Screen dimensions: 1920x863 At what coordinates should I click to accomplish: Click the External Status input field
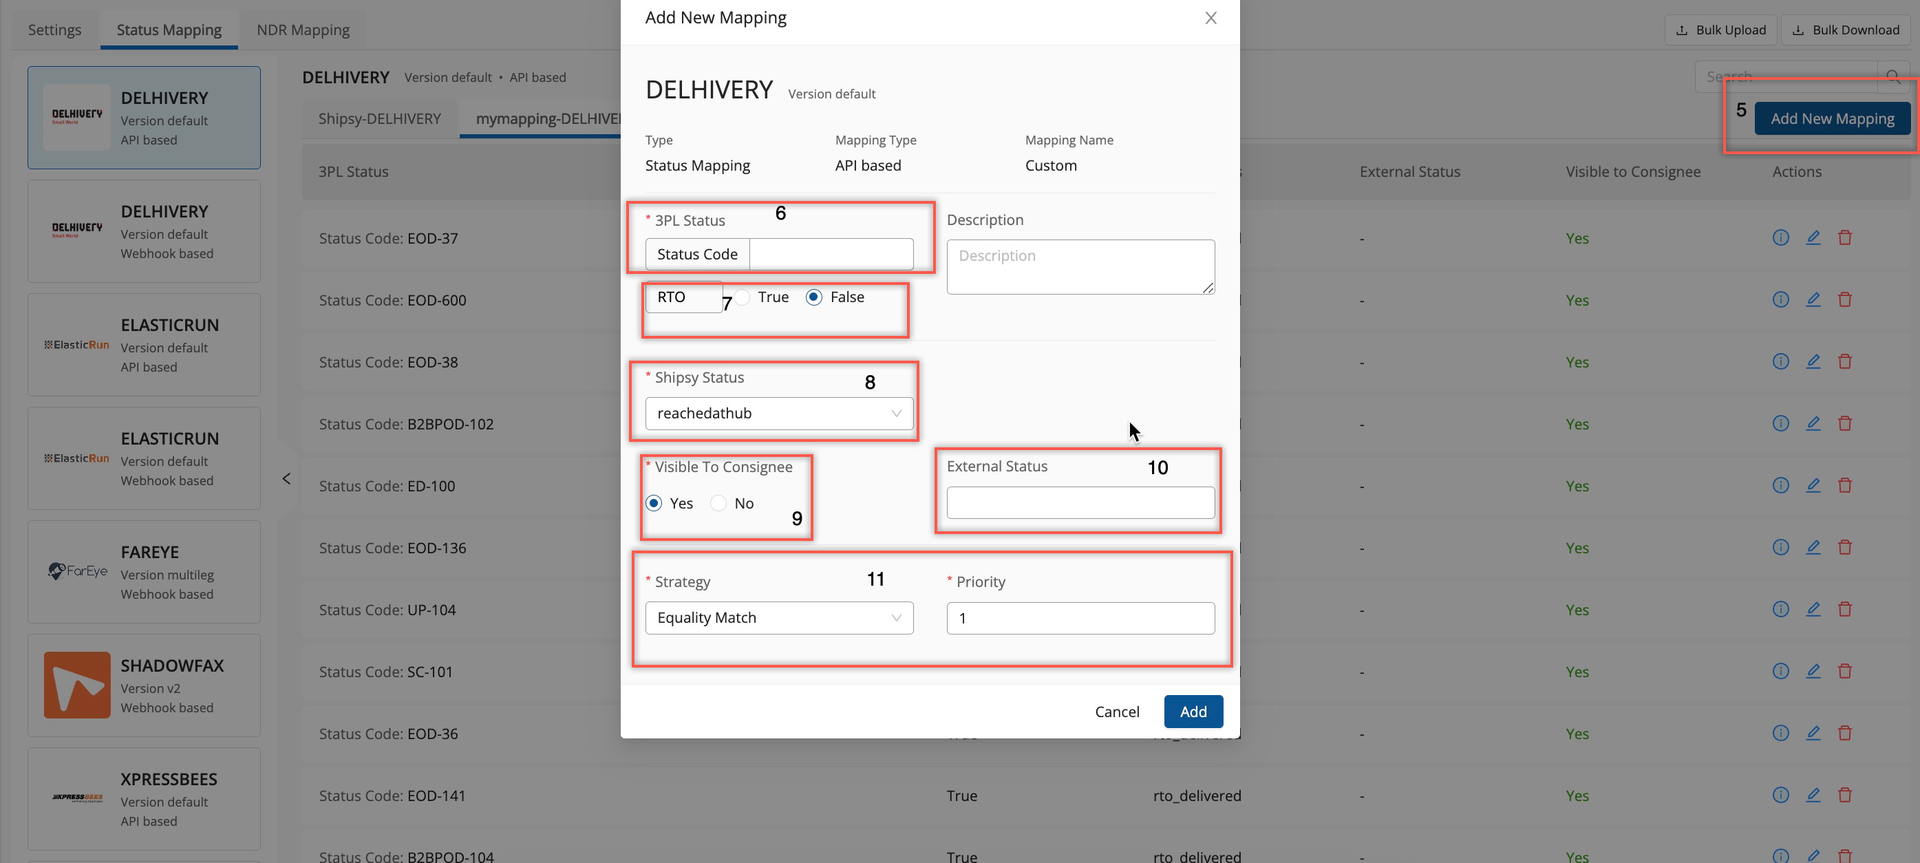click(1080, 503)
